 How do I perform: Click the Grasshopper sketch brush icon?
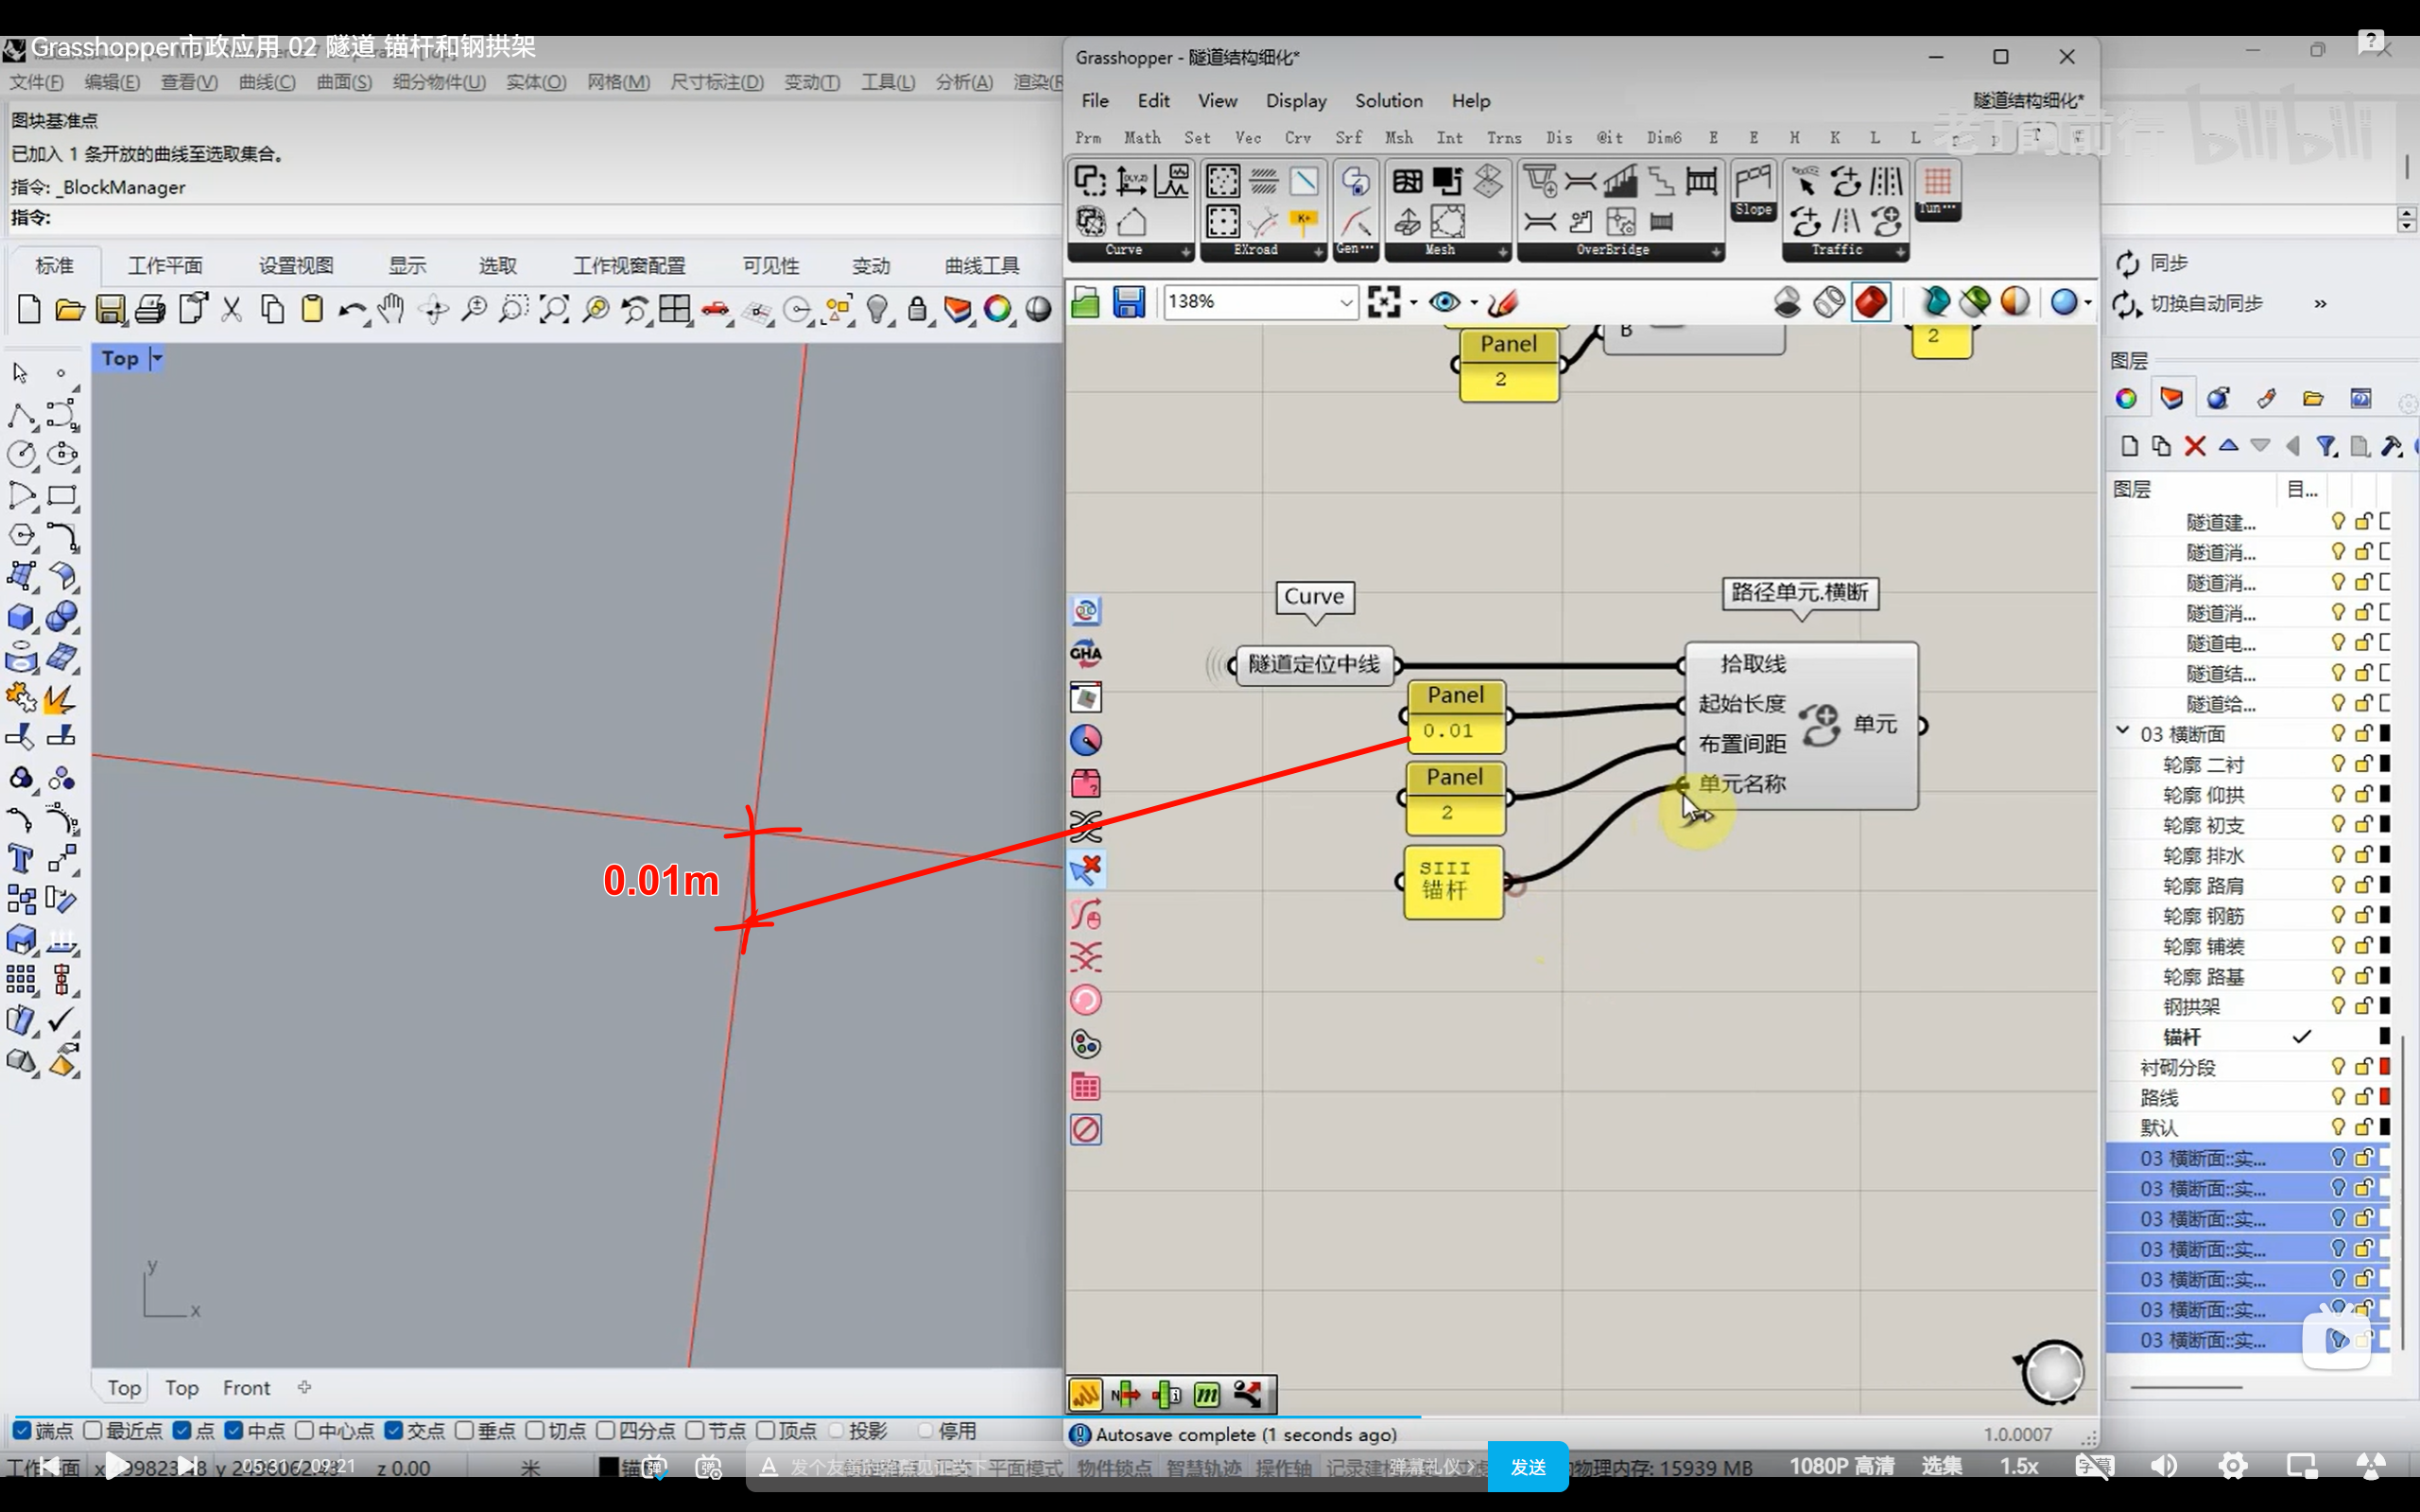tap(1503, 302)
